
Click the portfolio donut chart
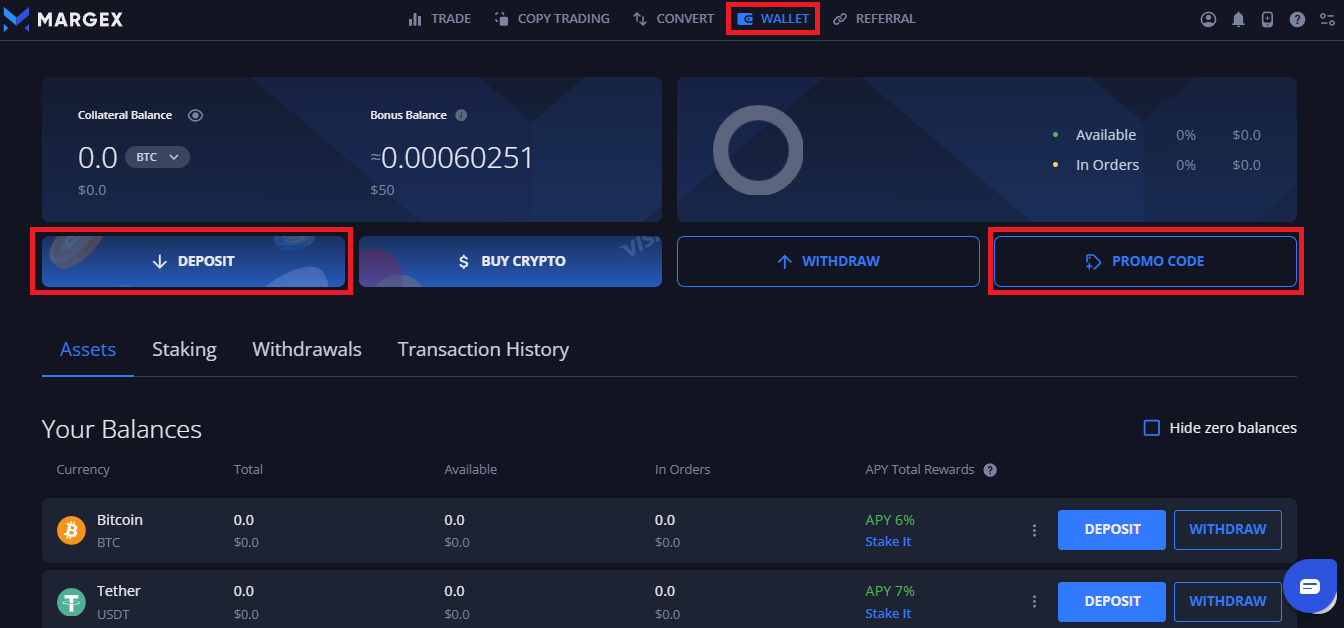(758, 149)
